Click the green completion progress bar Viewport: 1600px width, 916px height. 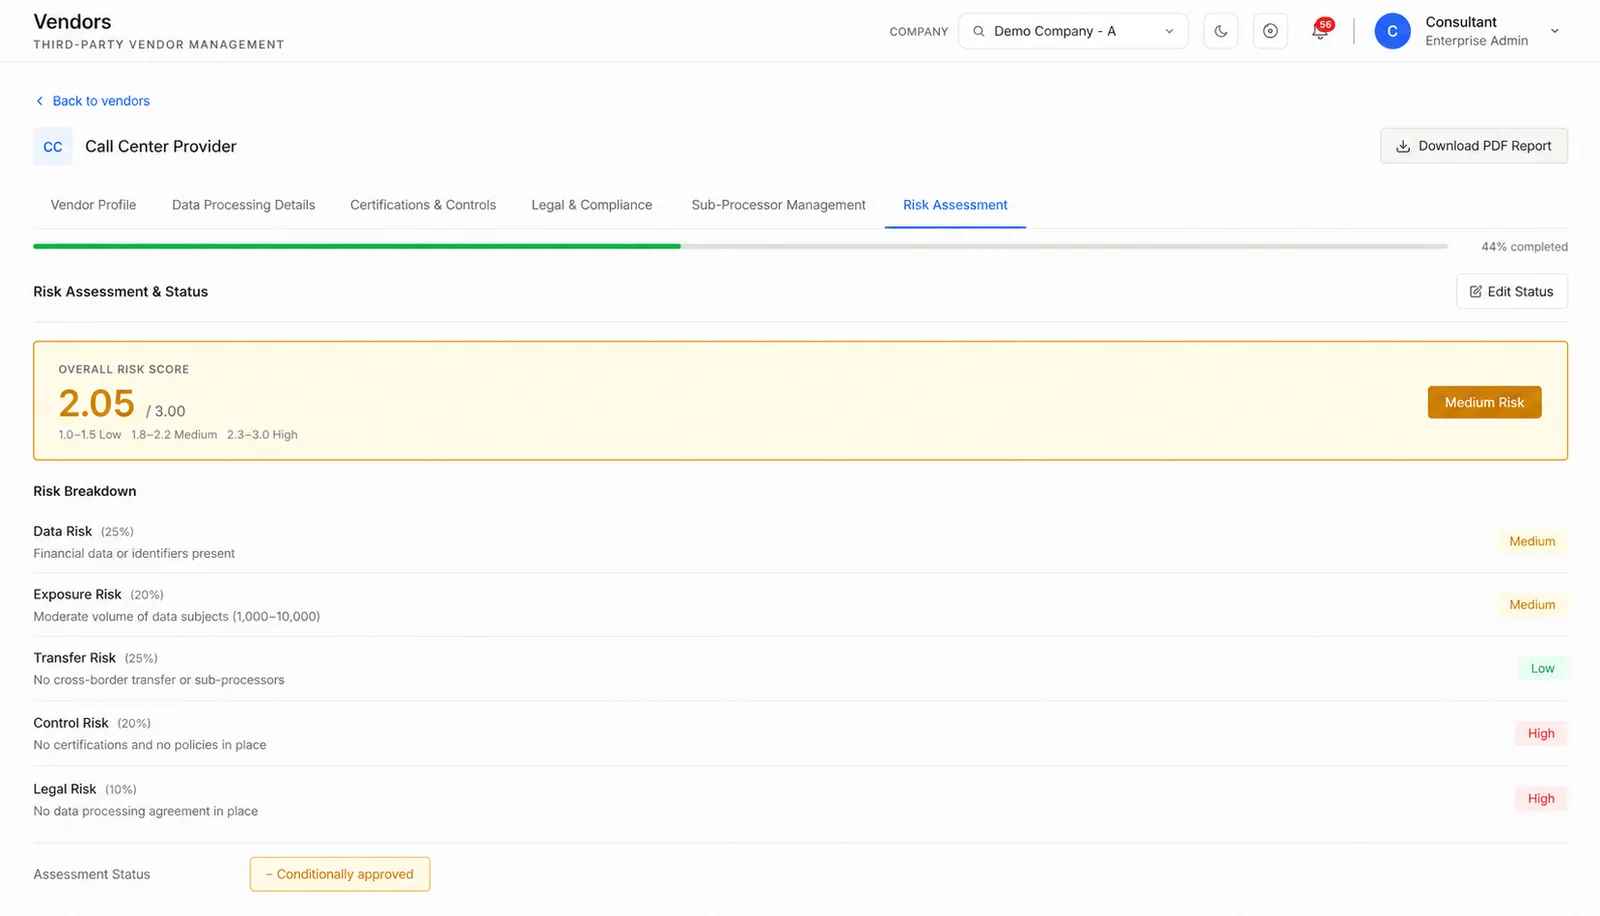click(x=357, y=246)
